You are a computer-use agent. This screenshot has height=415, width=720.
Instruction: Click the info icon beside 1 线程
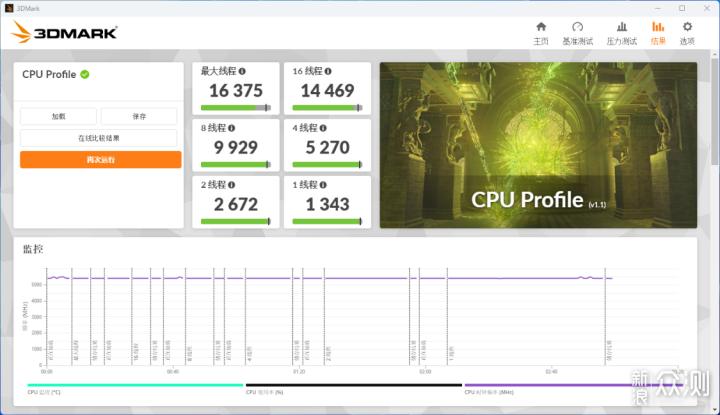click(323, 185)
